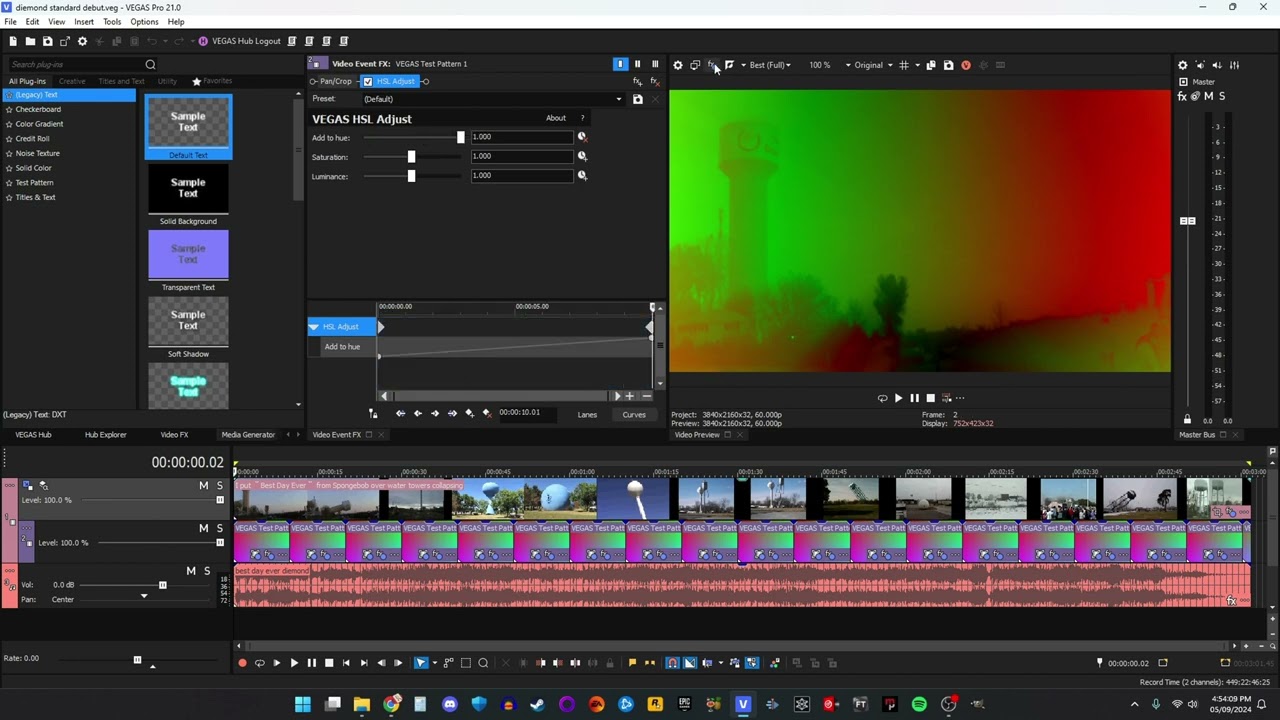The width and height of the screenshot is (1280, 720).
Task: Click the save preset icon beside Preset
Action: coord(637,99)
